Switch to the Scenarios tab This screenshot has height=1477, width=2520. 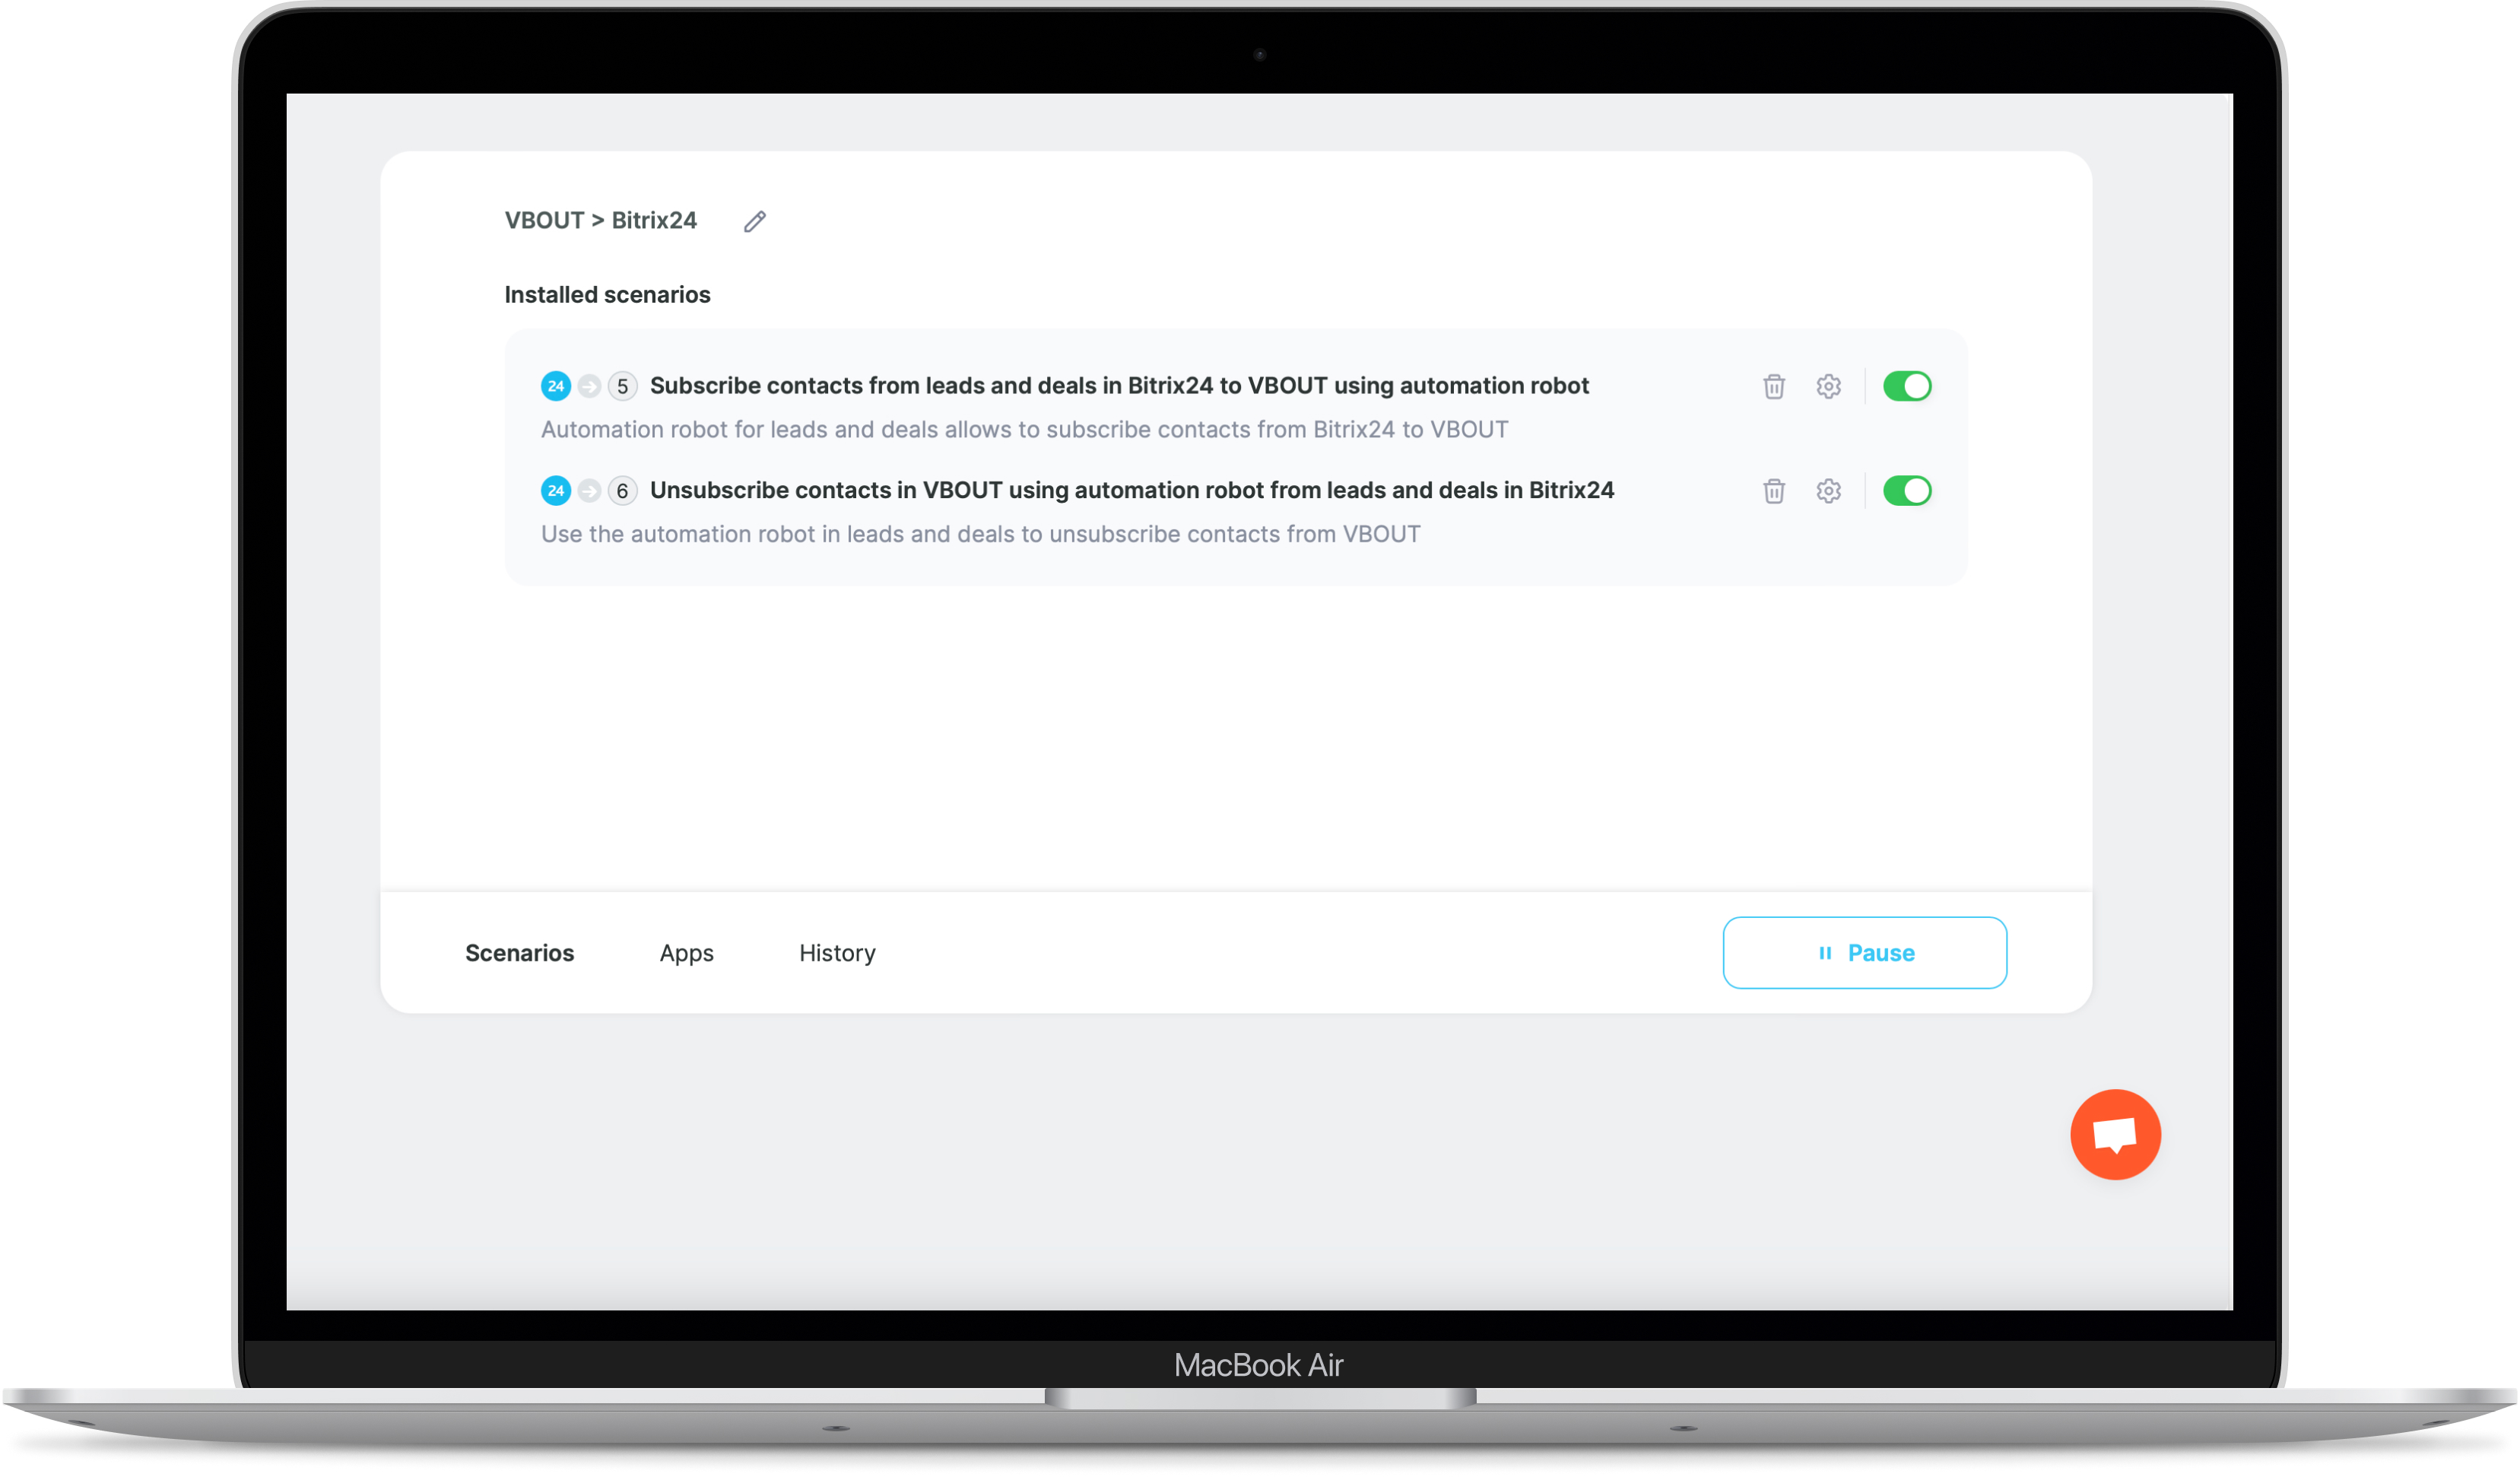coord(519,953)
